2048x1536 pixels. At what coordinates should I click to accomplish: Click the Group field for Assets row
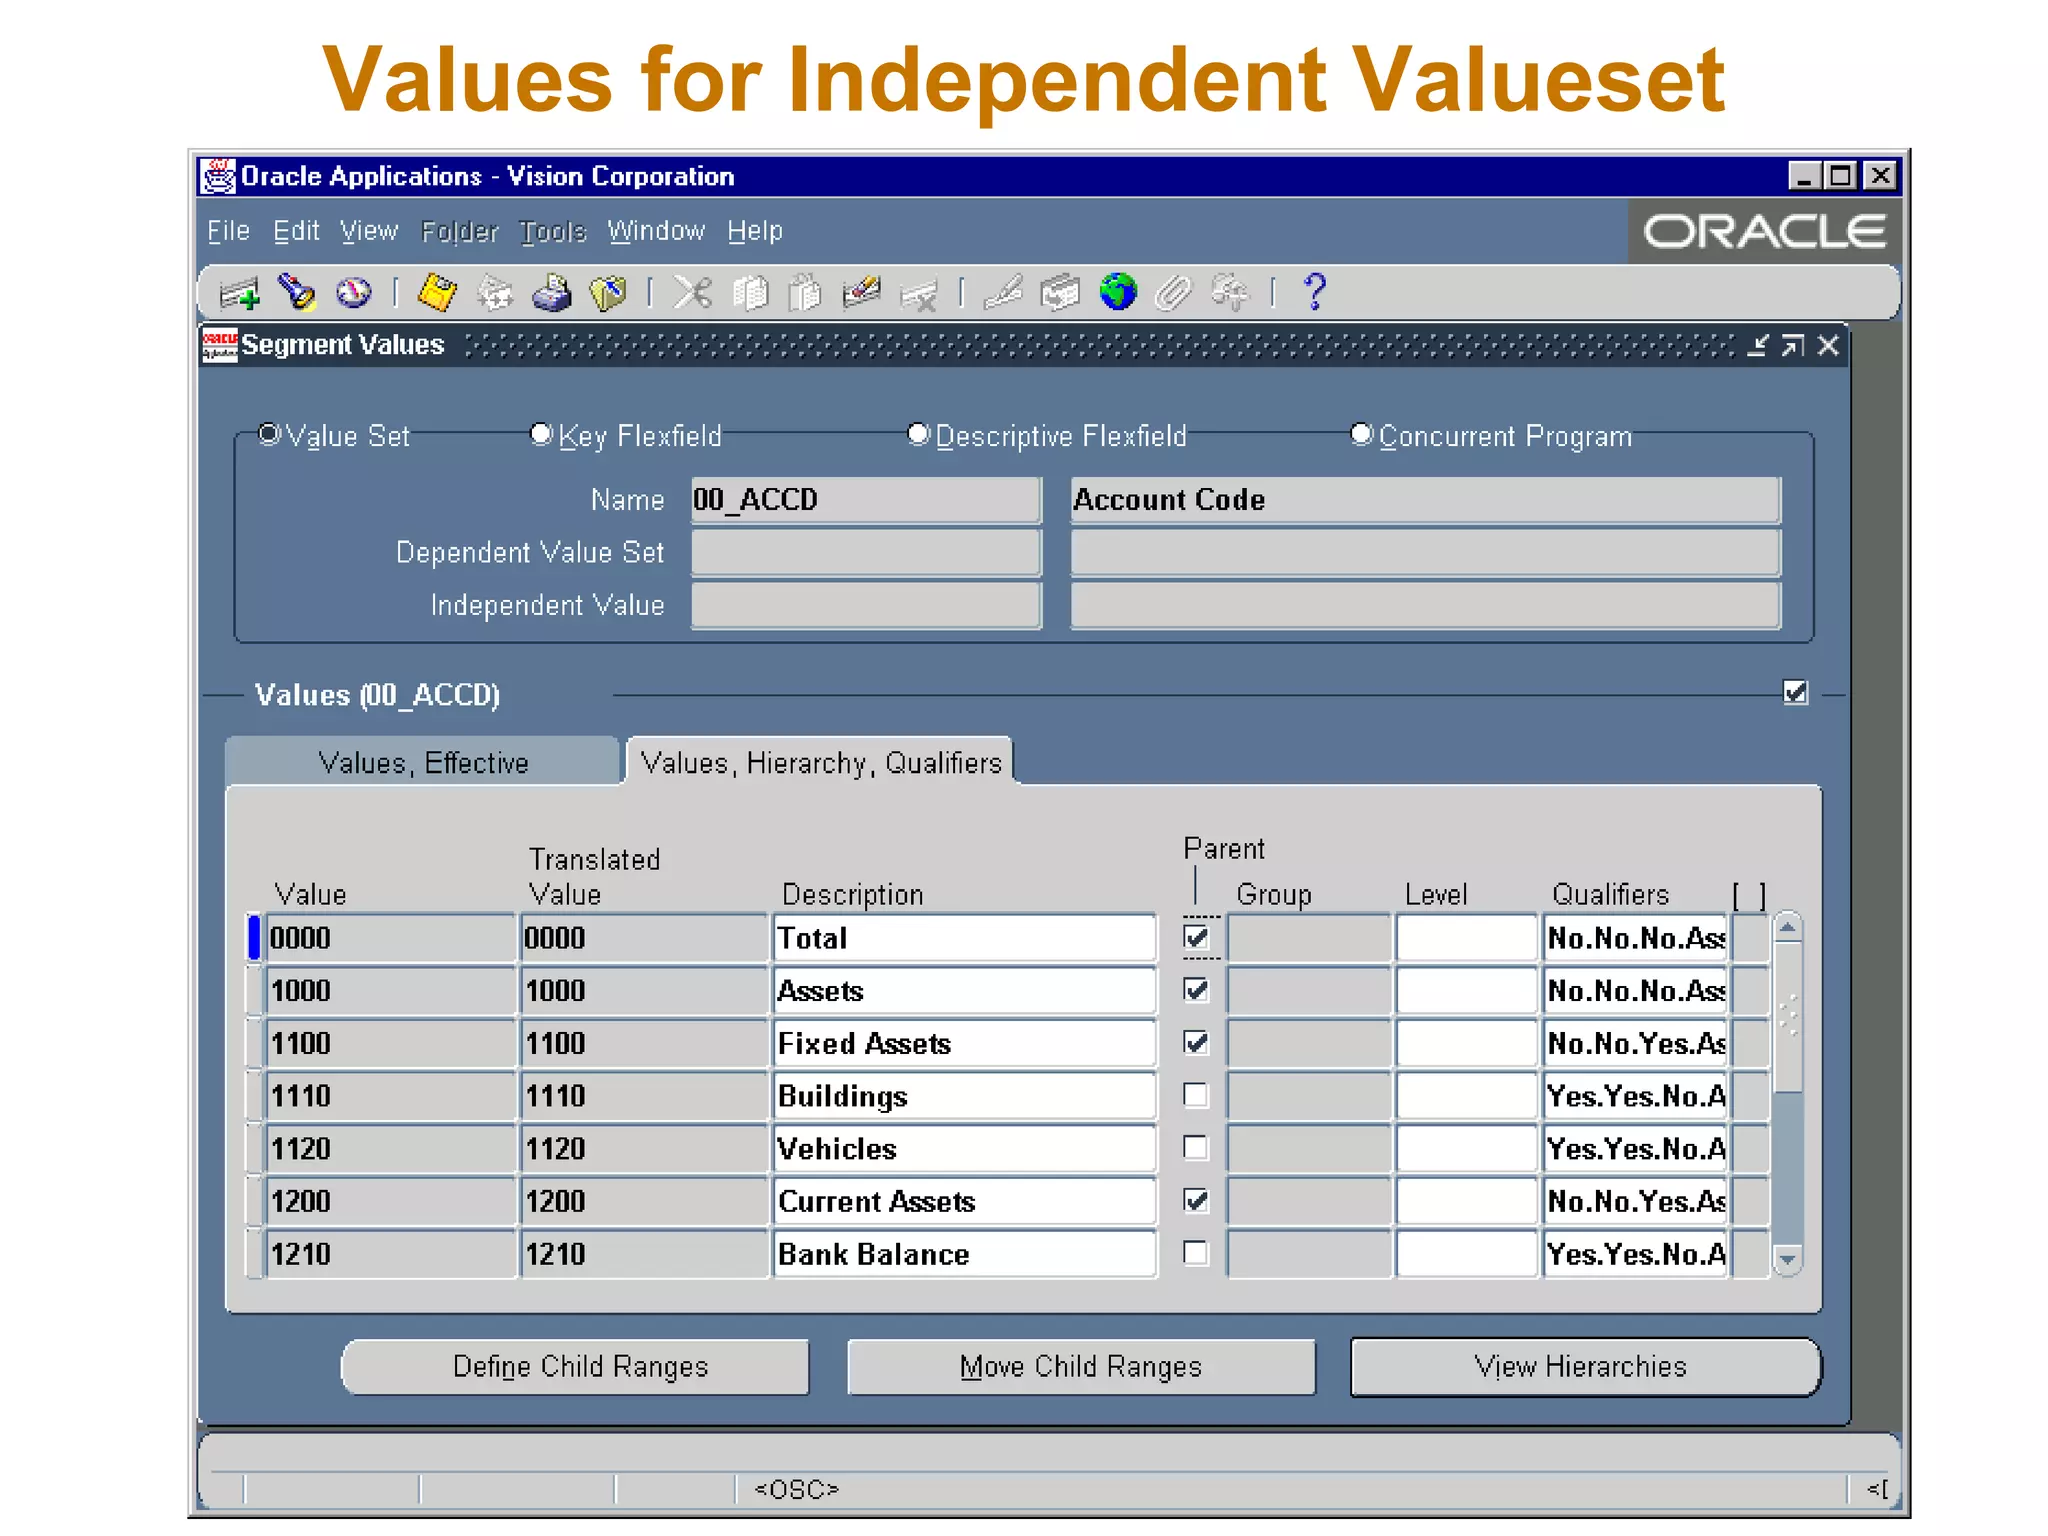pyautogui.click(x=1308, y=991)
